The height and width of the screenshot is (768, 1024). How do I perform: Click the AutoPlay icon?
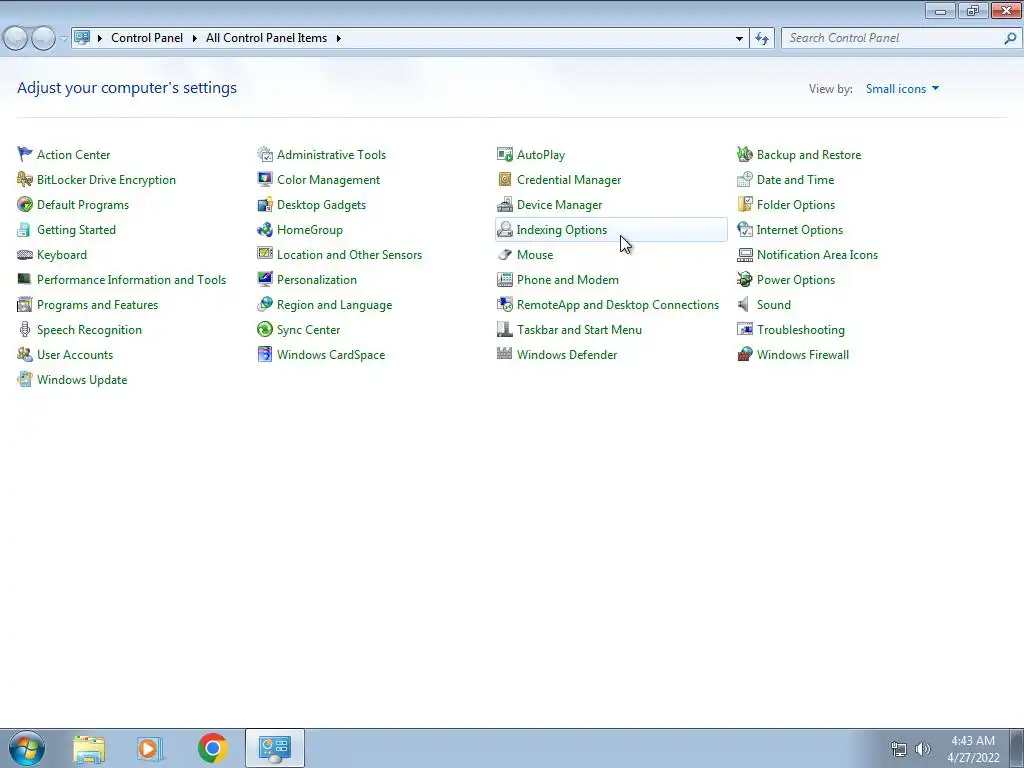tap(505, 154)
